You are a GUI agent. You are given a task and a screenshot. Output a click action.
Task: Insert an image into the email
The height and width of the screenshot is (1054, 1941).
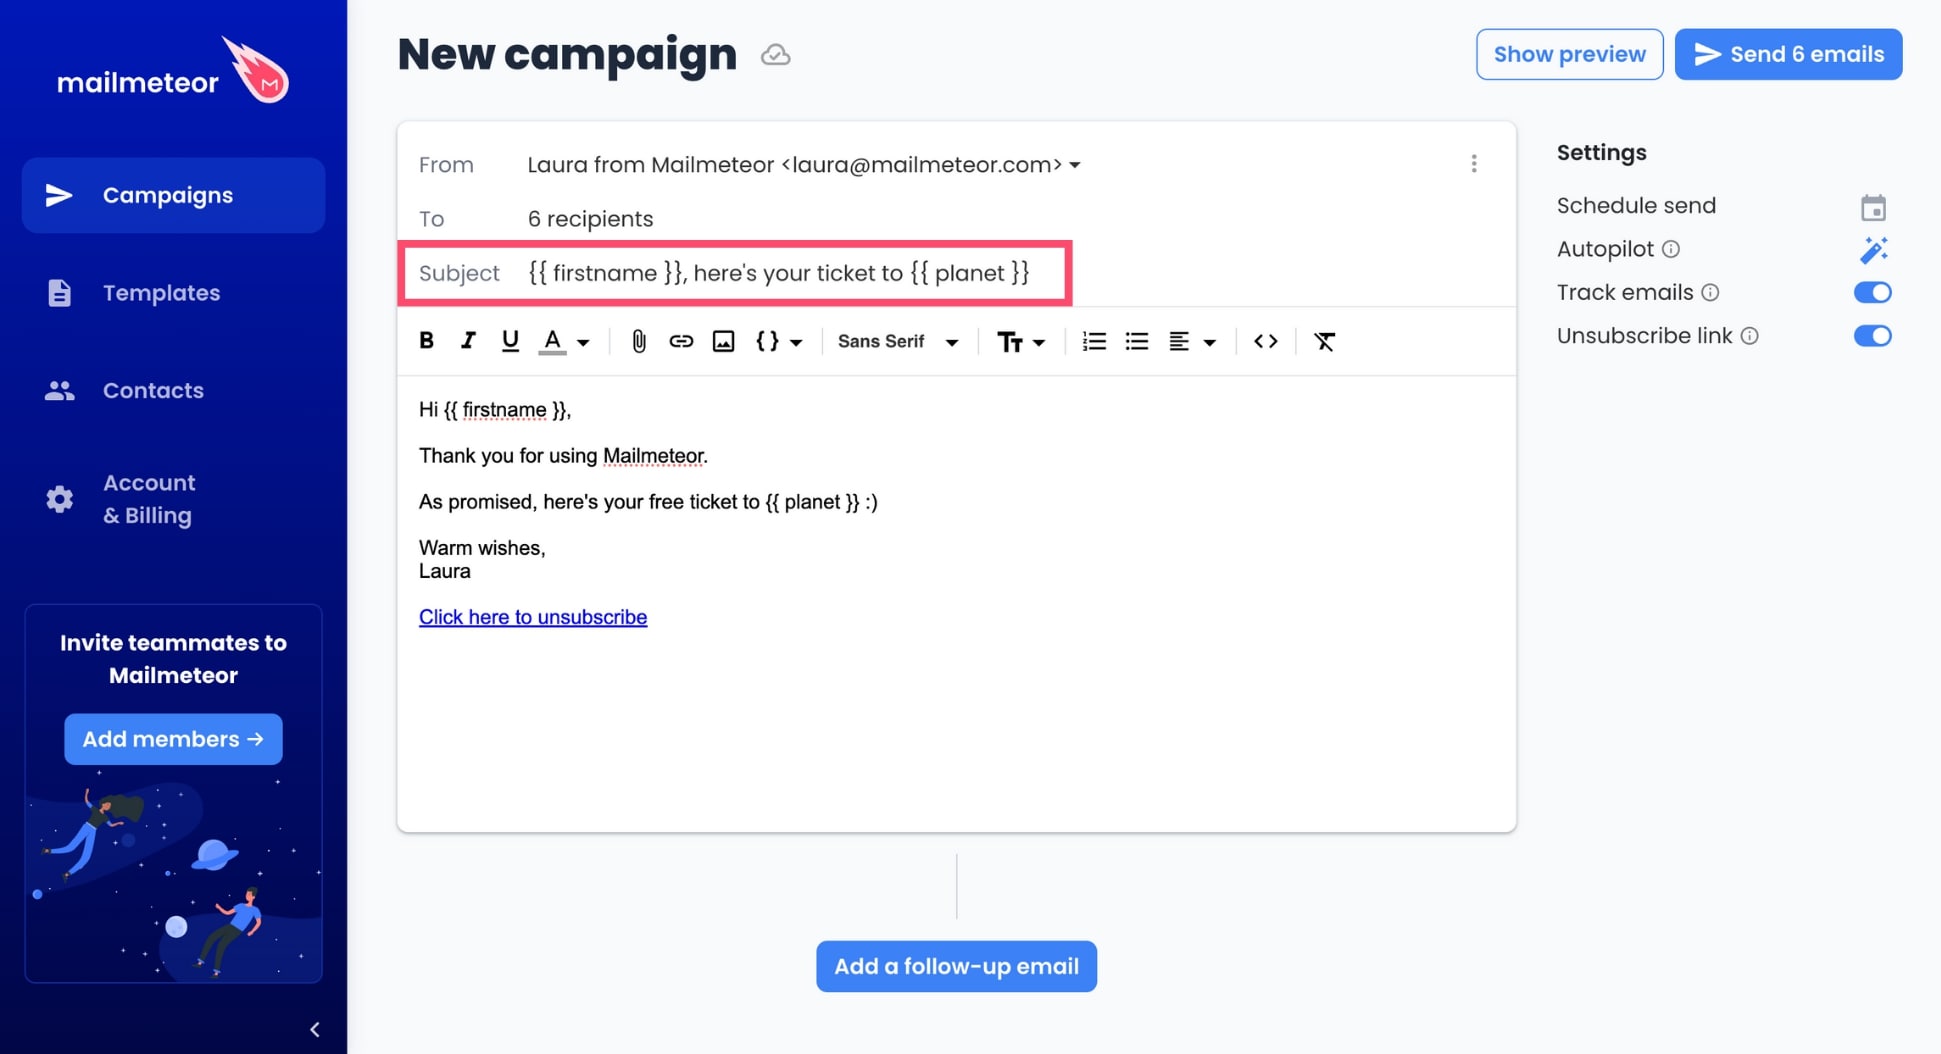tap(723, 341)
